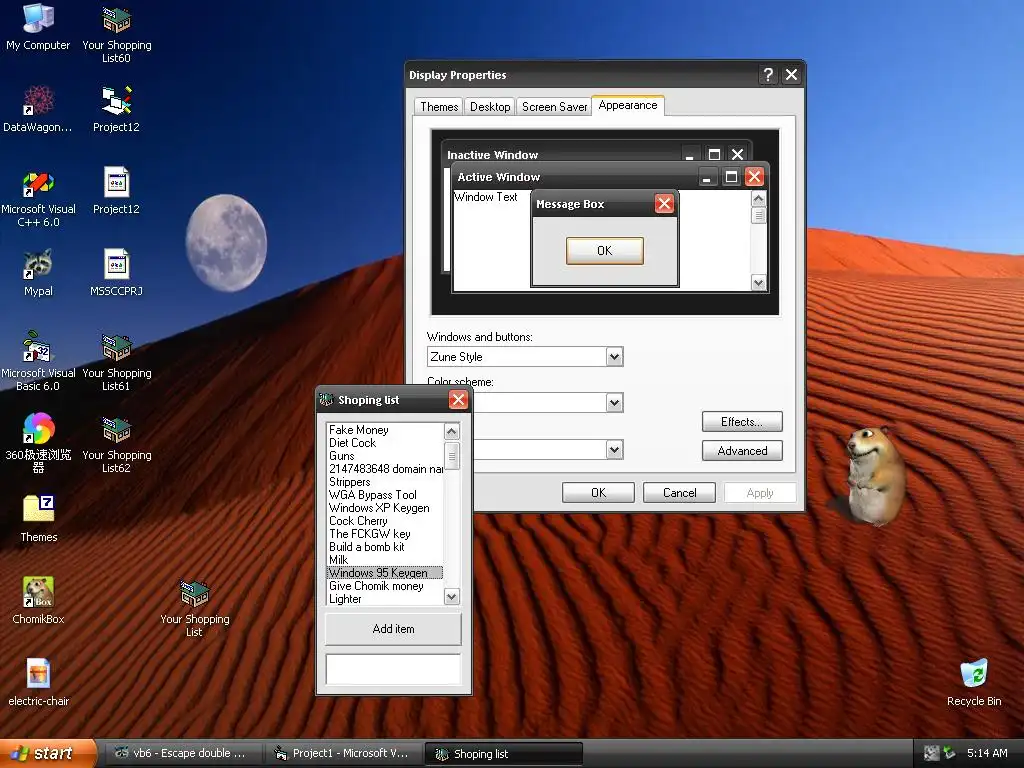Click the shopping list text input field
The width and height of the screenshot is (1024, 768).
click(393, 669)
